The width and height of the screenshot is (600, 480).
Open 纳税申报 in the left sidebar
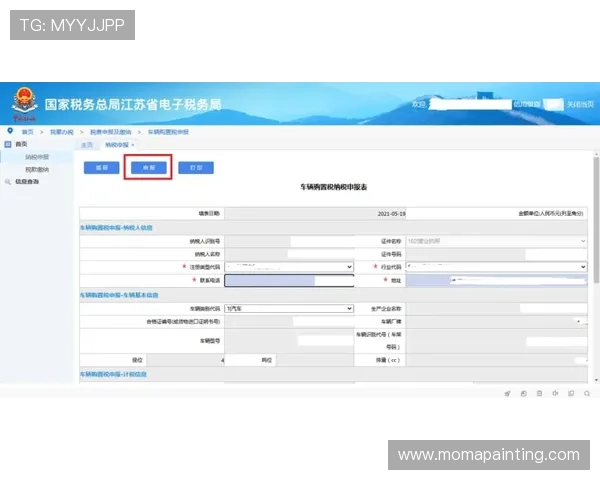tap(37, 157)
